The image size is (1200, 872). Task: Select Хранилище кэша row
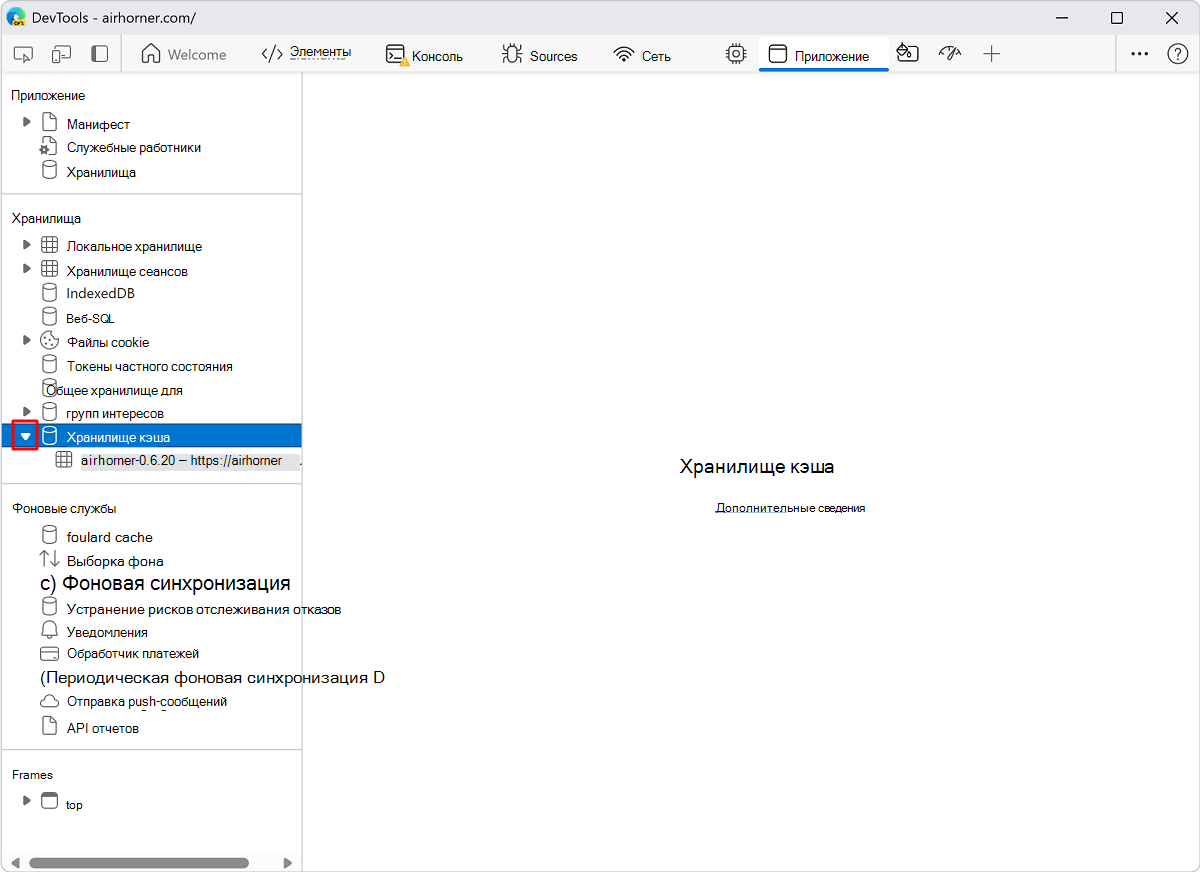point(151,436)
